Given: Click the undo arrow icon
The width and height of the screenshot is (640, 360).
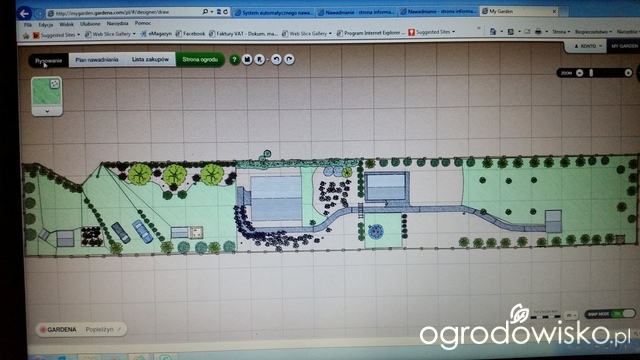Looking at the screenshot, I should (276, 60).
